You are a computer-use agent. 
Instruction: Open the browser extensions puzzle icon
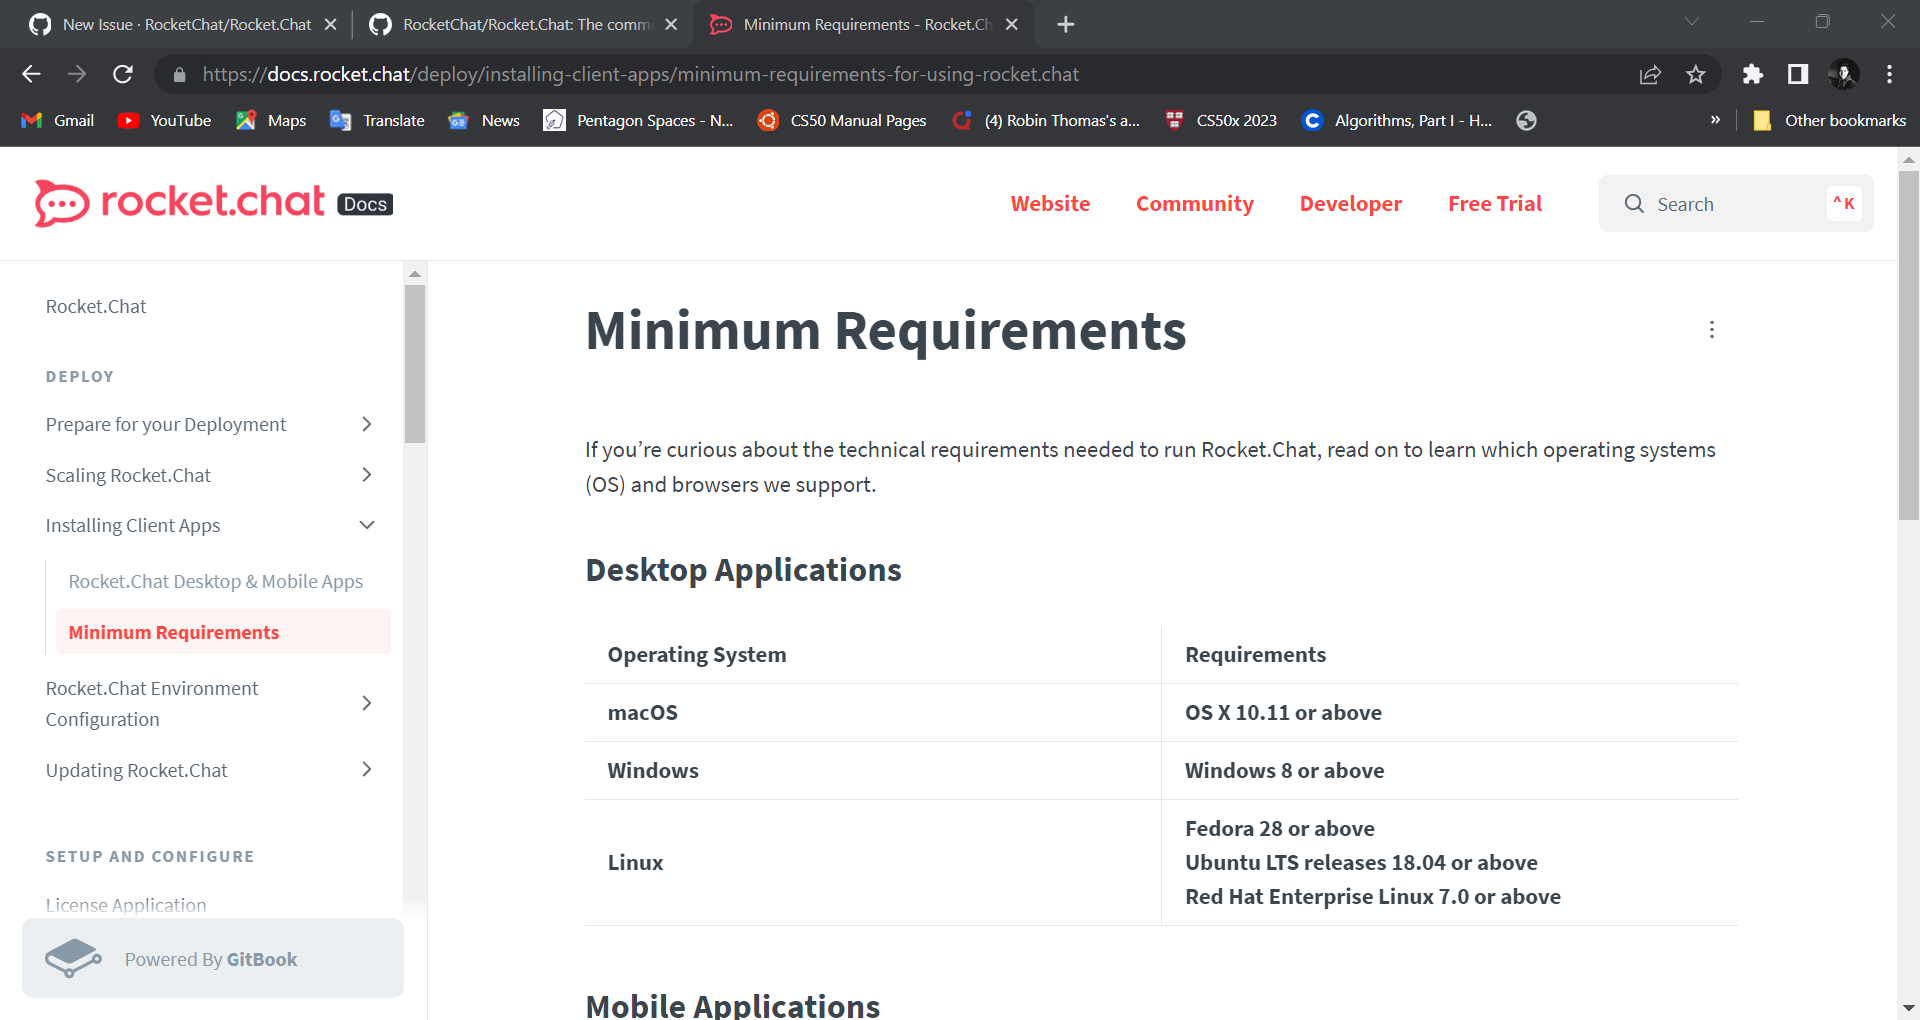click(1753, 74)
